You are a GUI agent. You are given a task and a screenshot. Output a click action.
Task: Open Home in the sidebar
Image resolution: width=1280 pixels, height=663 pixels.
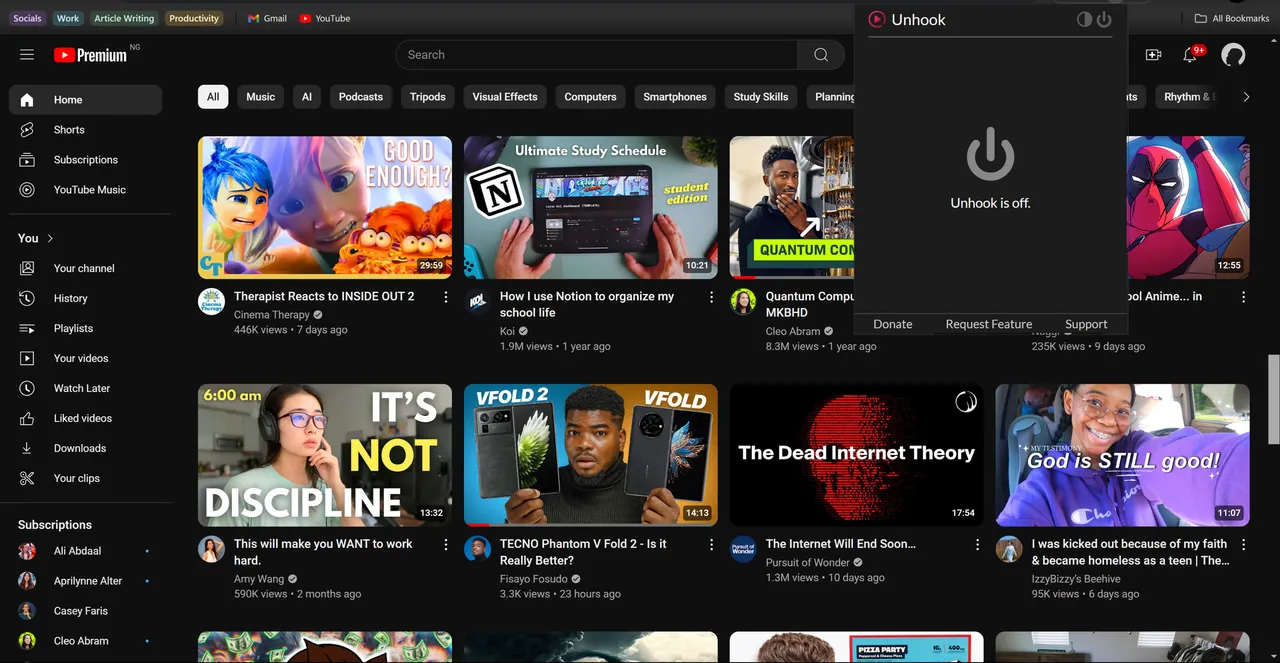(x=85, y=100)
